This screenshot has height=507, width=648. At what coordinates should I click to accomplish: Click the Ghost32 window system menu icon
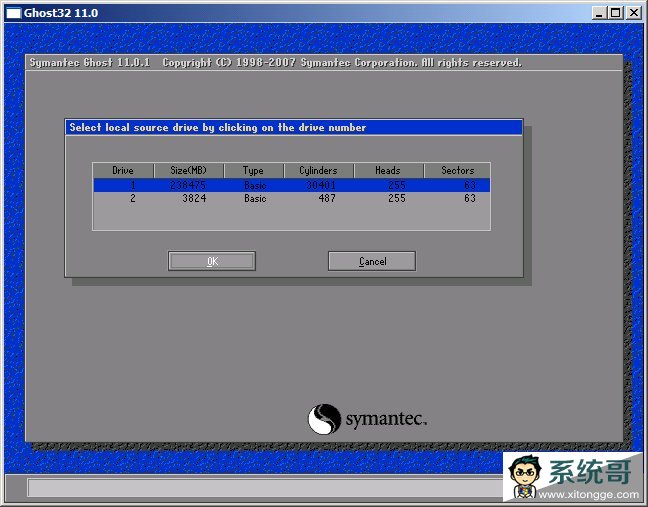tap(13, 13)
